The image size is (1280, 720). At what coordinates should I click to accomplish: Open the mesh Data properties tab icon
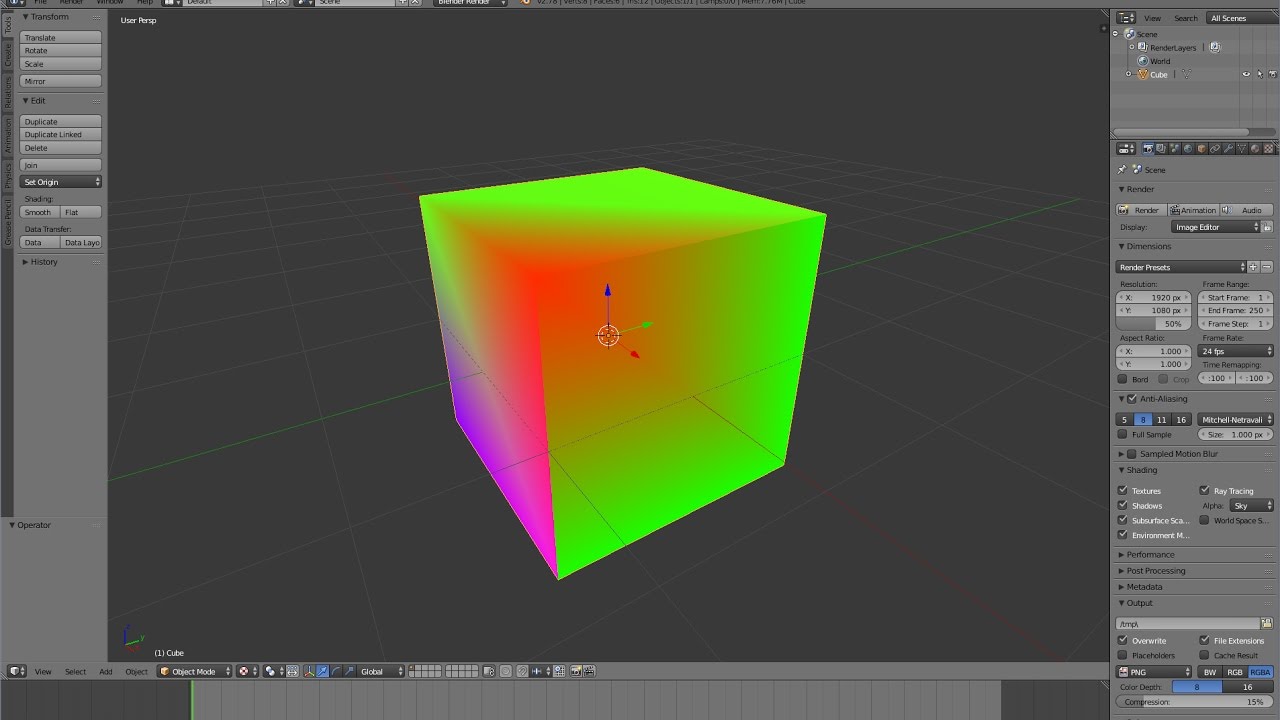click(x=1241, y=149)
